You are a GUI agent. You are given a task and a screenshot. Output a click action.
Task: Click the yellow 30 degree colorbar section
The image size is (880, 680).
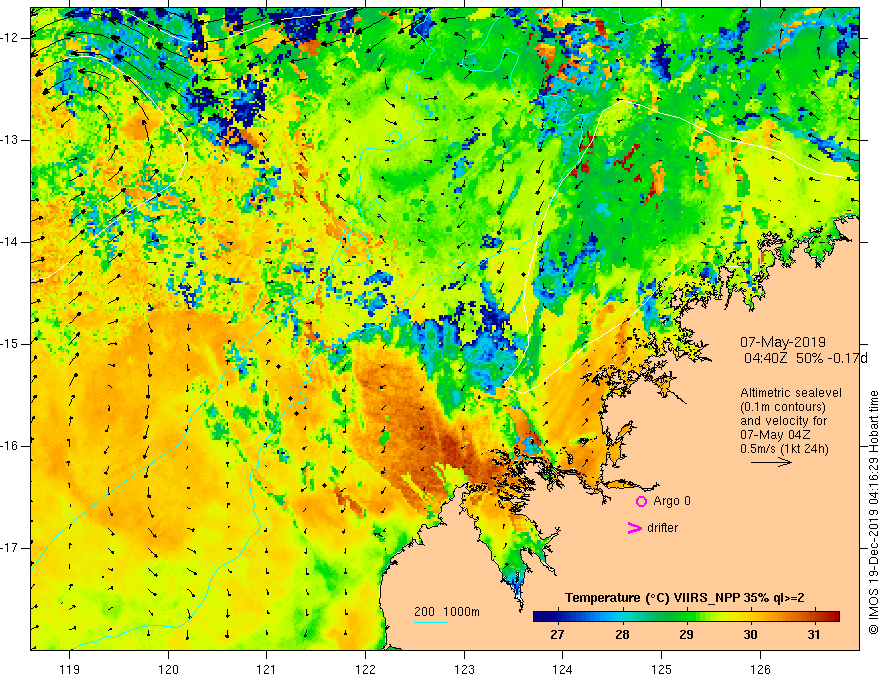(750, 617)
